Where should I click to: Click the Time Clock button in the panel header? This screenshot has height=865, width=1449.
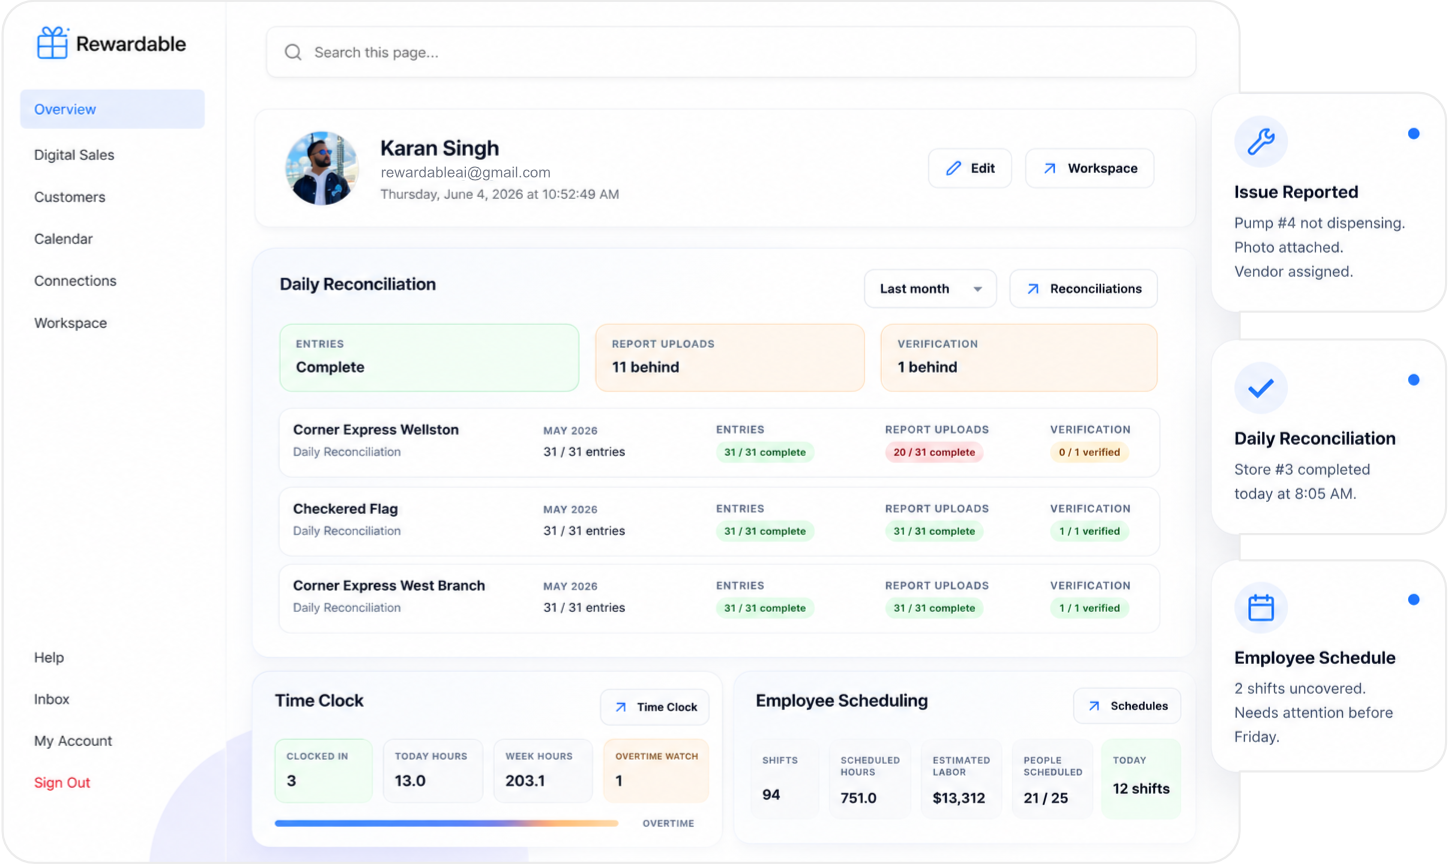[655, 707]
